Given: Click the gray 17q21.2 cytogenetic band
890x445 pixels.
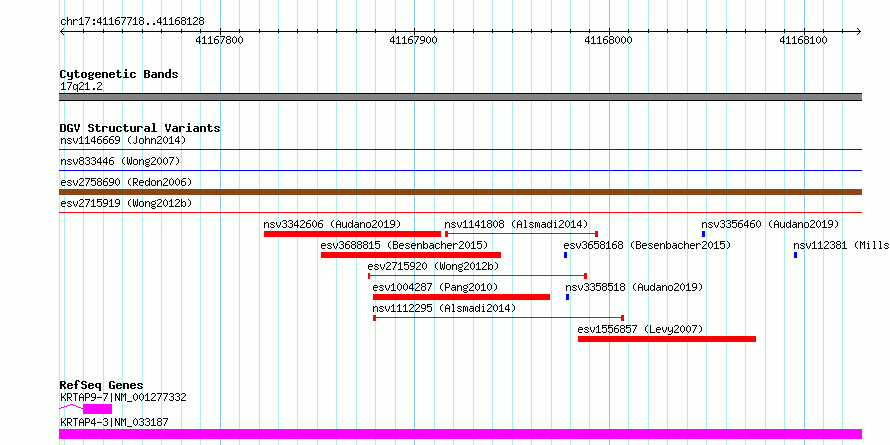Looking at the screenshot, I should [460, 97].
